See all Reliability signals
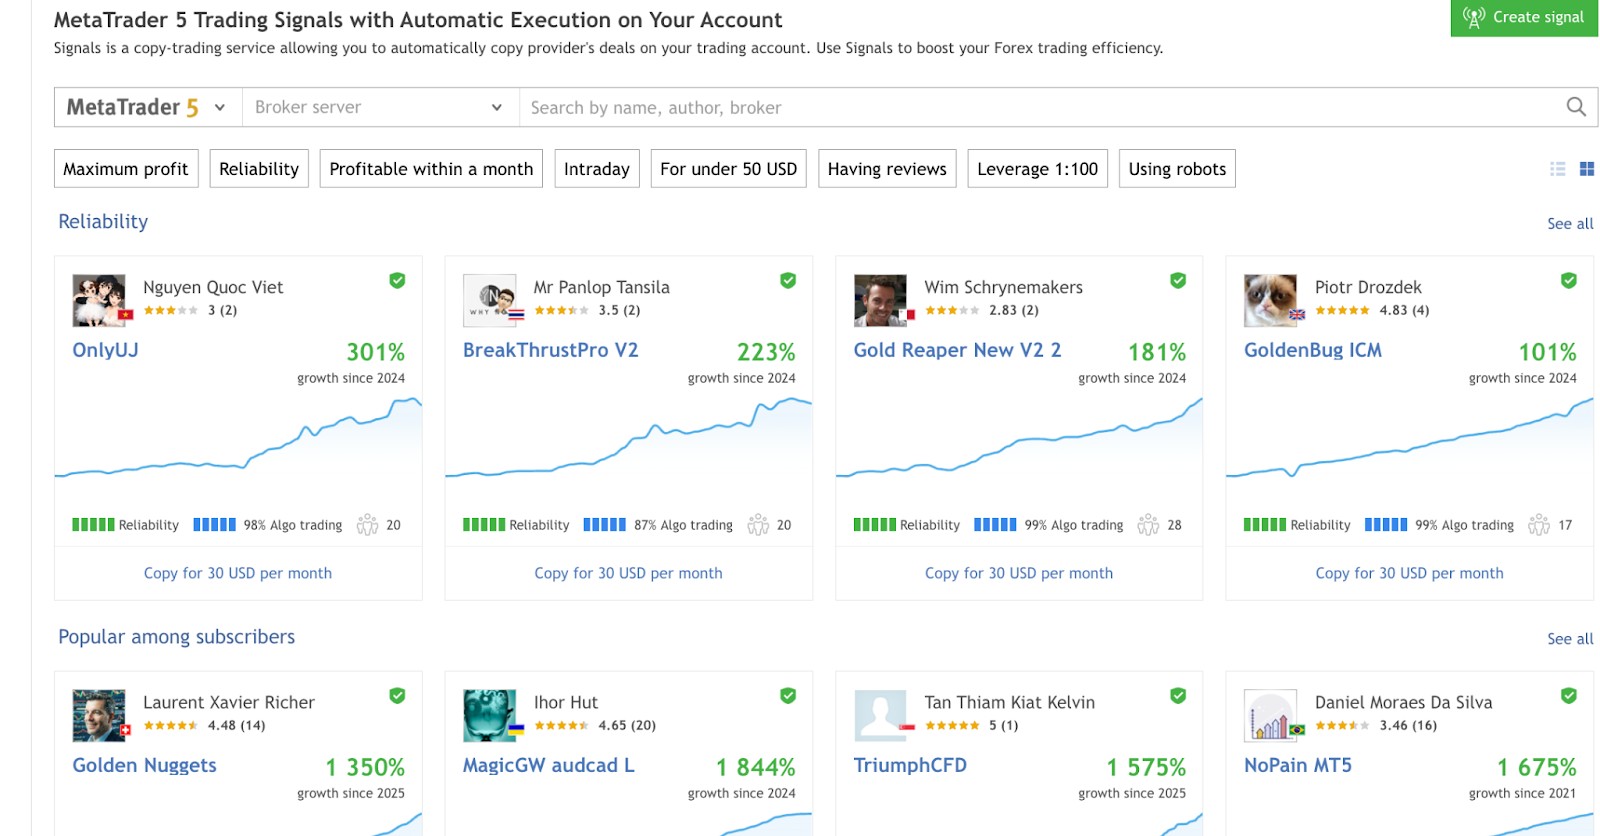This screenshot has height=836, width=1600. tap(1570, 224)
